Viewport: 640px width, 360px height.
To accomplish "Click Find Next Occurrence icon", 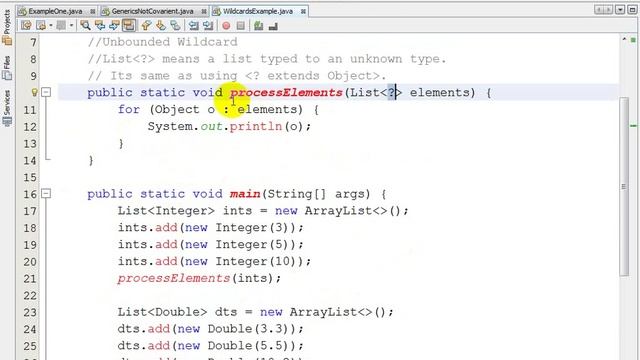I will pos(114,26).
